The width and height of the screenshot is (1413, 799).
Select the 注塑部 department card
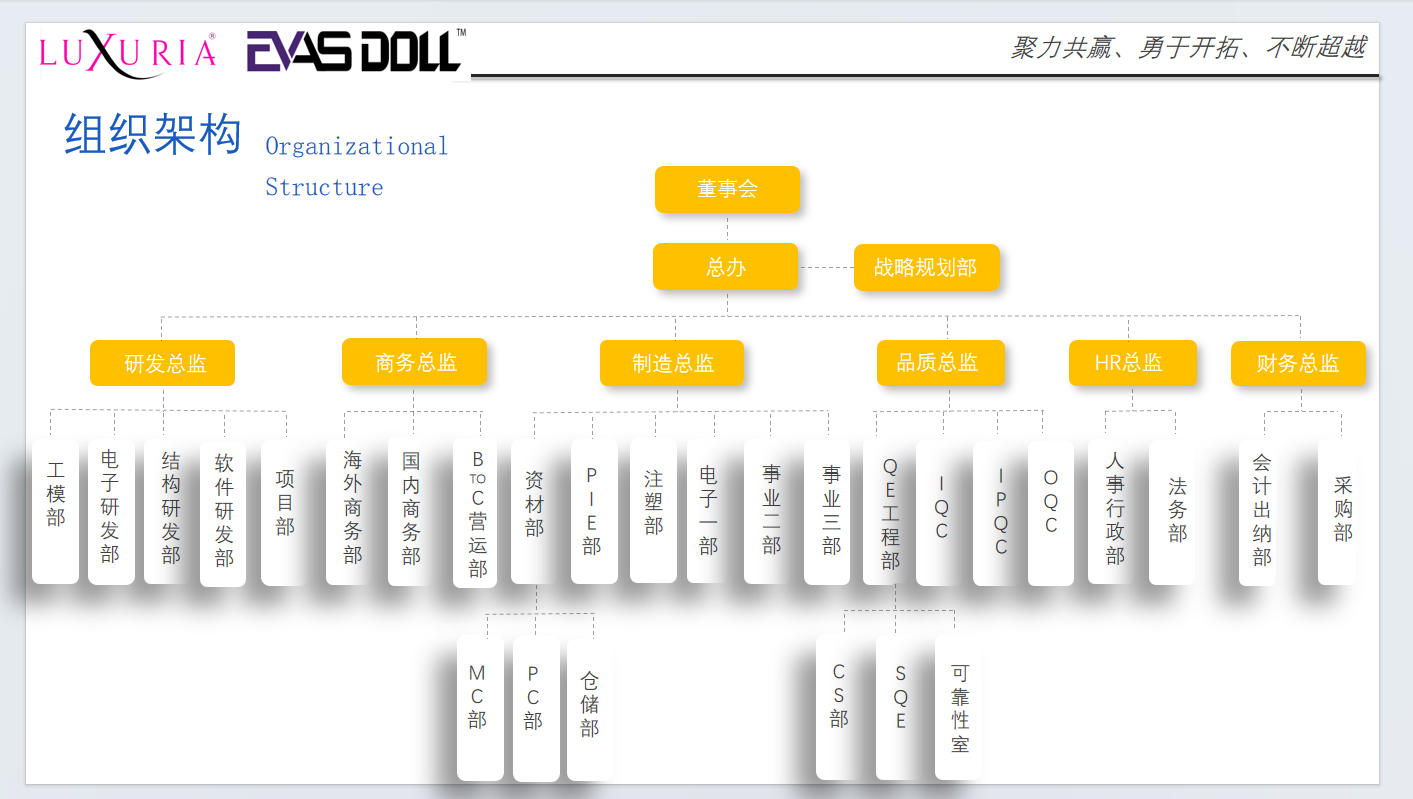tap(653, 512)
